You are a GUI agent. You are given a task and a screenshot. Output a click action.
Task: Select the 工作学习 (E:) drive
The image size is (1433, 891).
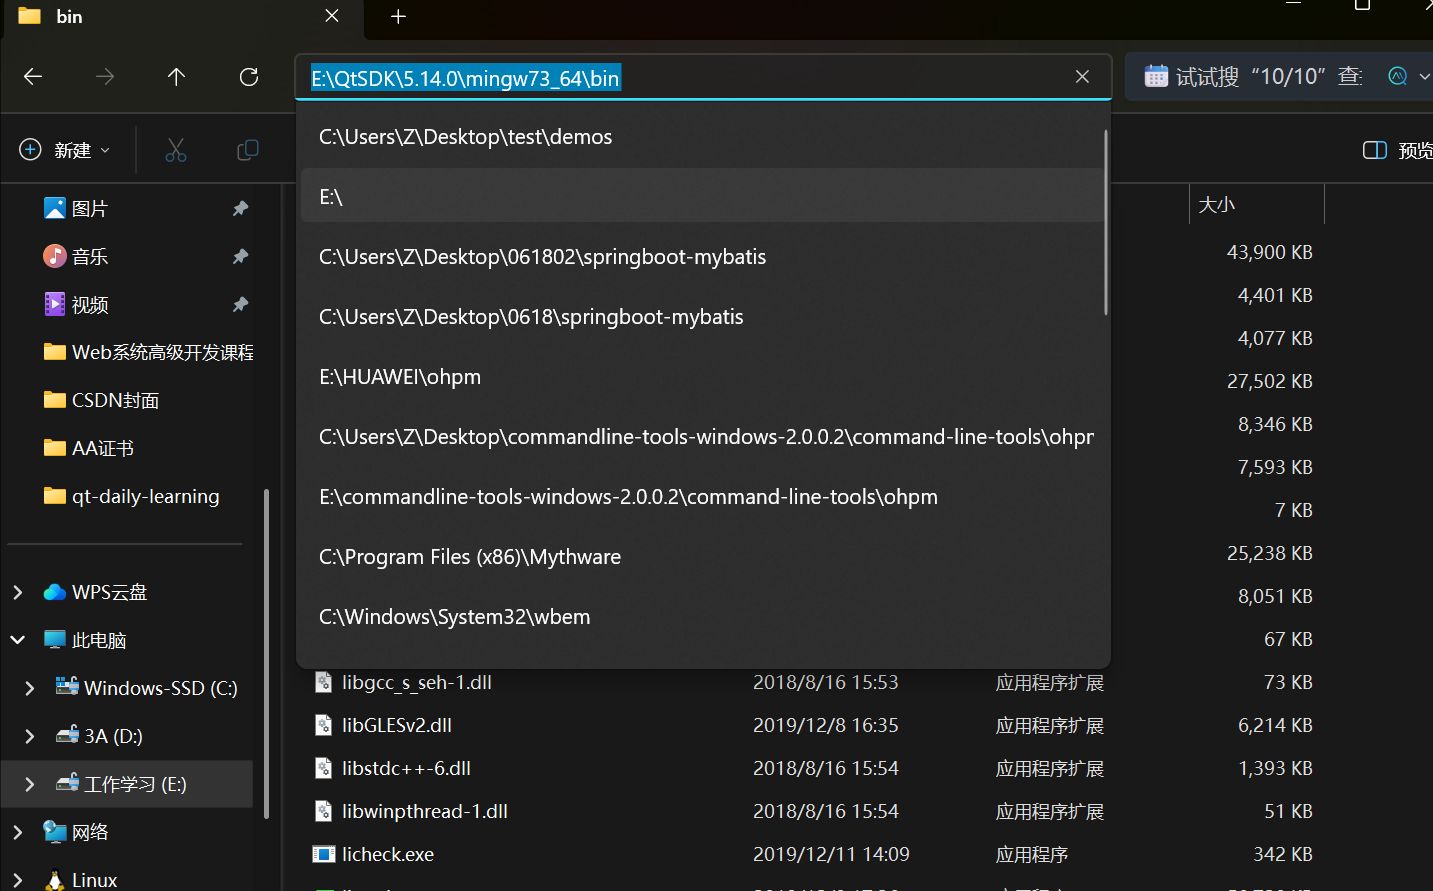click(121, 784)
